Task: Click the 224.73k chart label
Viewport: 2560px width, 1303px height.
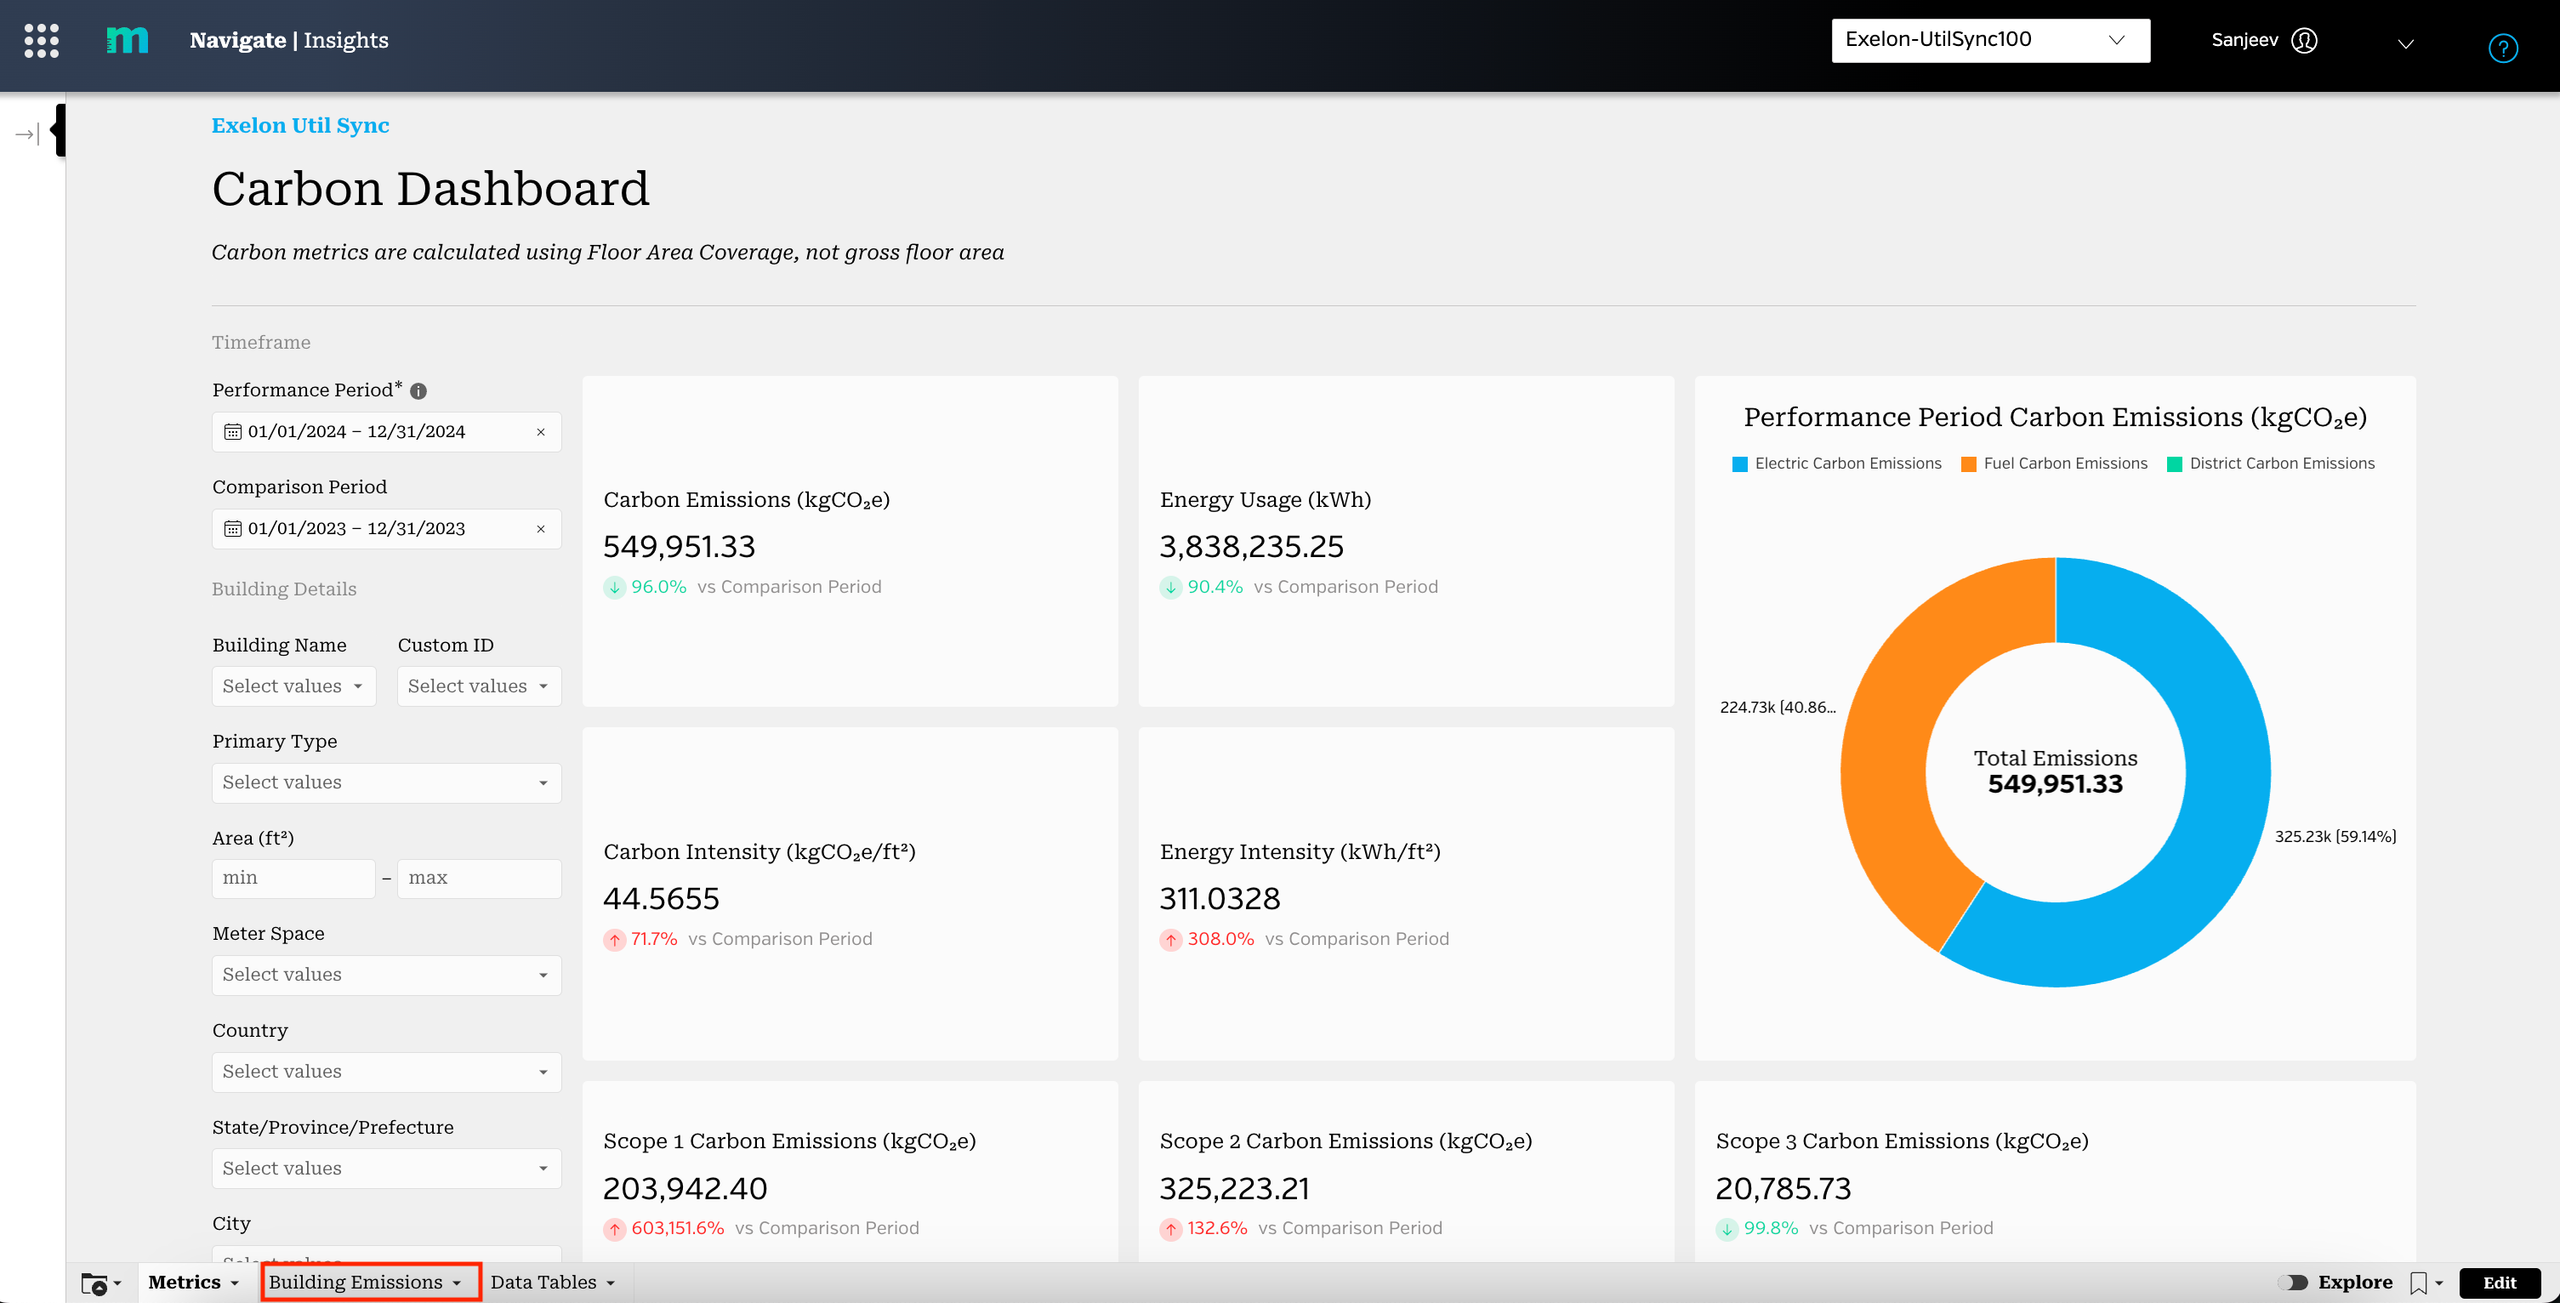Action: click(1778, 708)
